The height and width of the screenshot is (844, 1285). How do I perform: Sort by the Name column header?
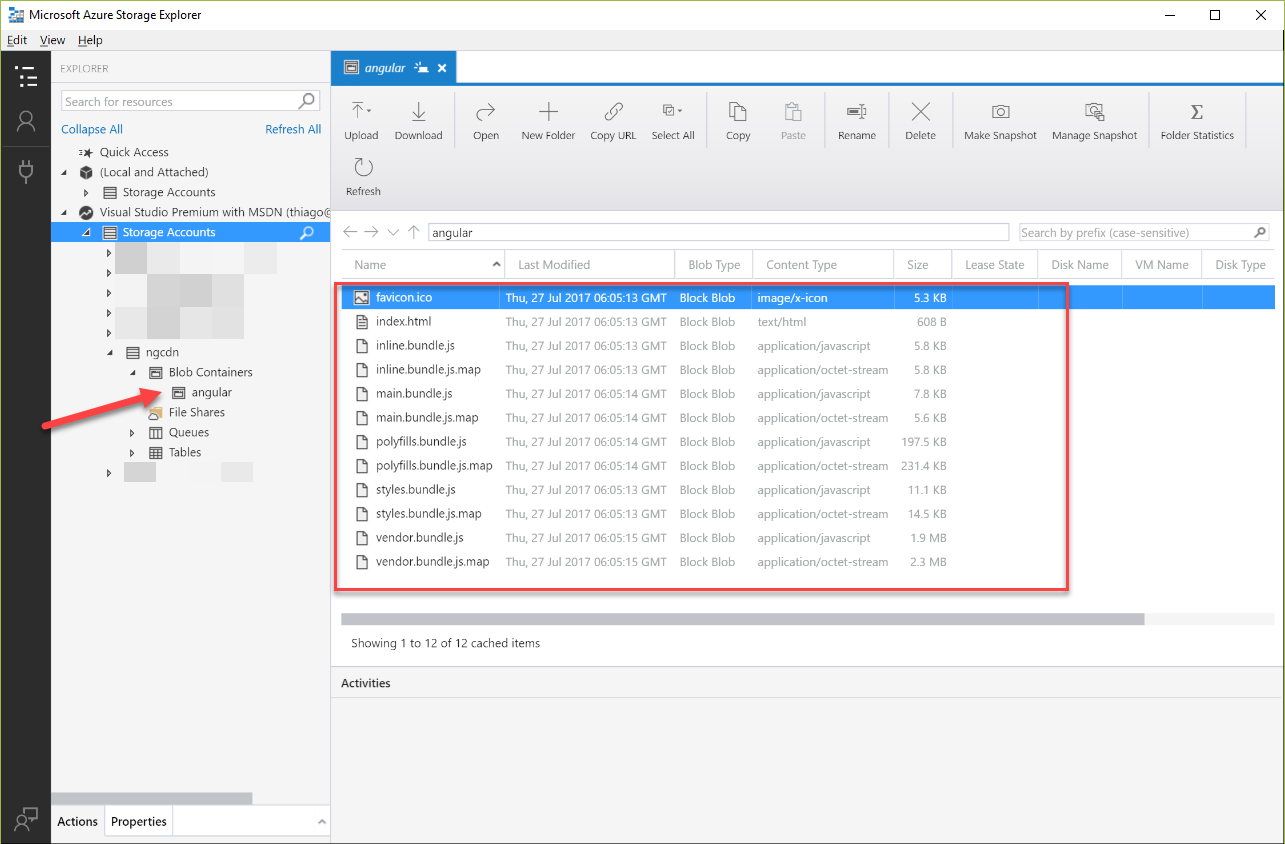pos(422,265)
